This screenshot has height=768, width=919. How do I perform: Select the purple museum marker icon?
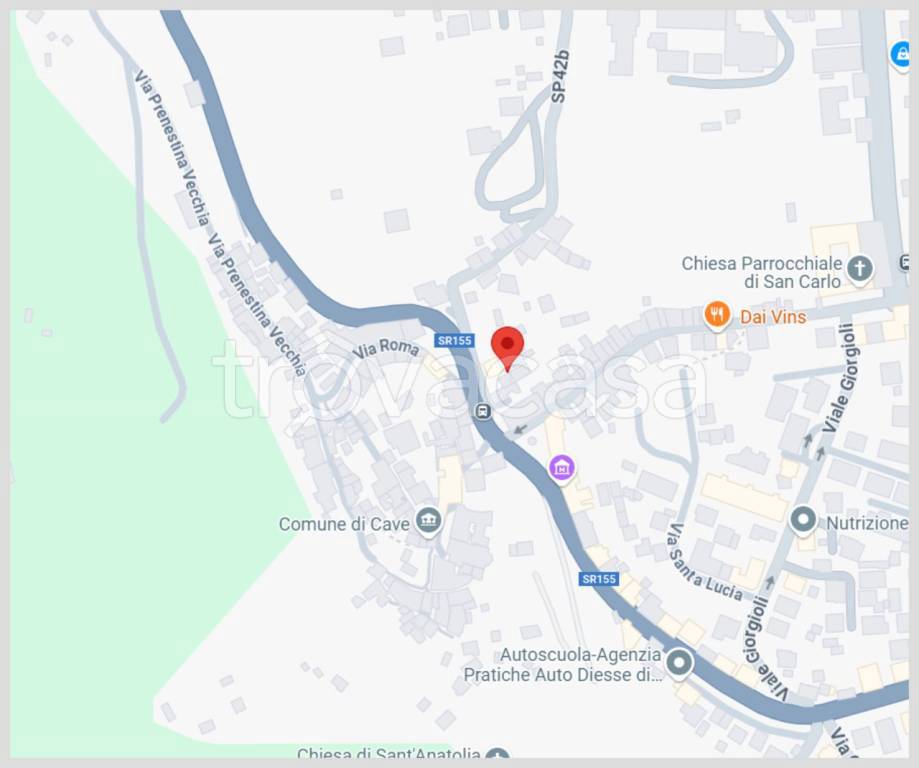pyautogui.click(x=562, y=467)
